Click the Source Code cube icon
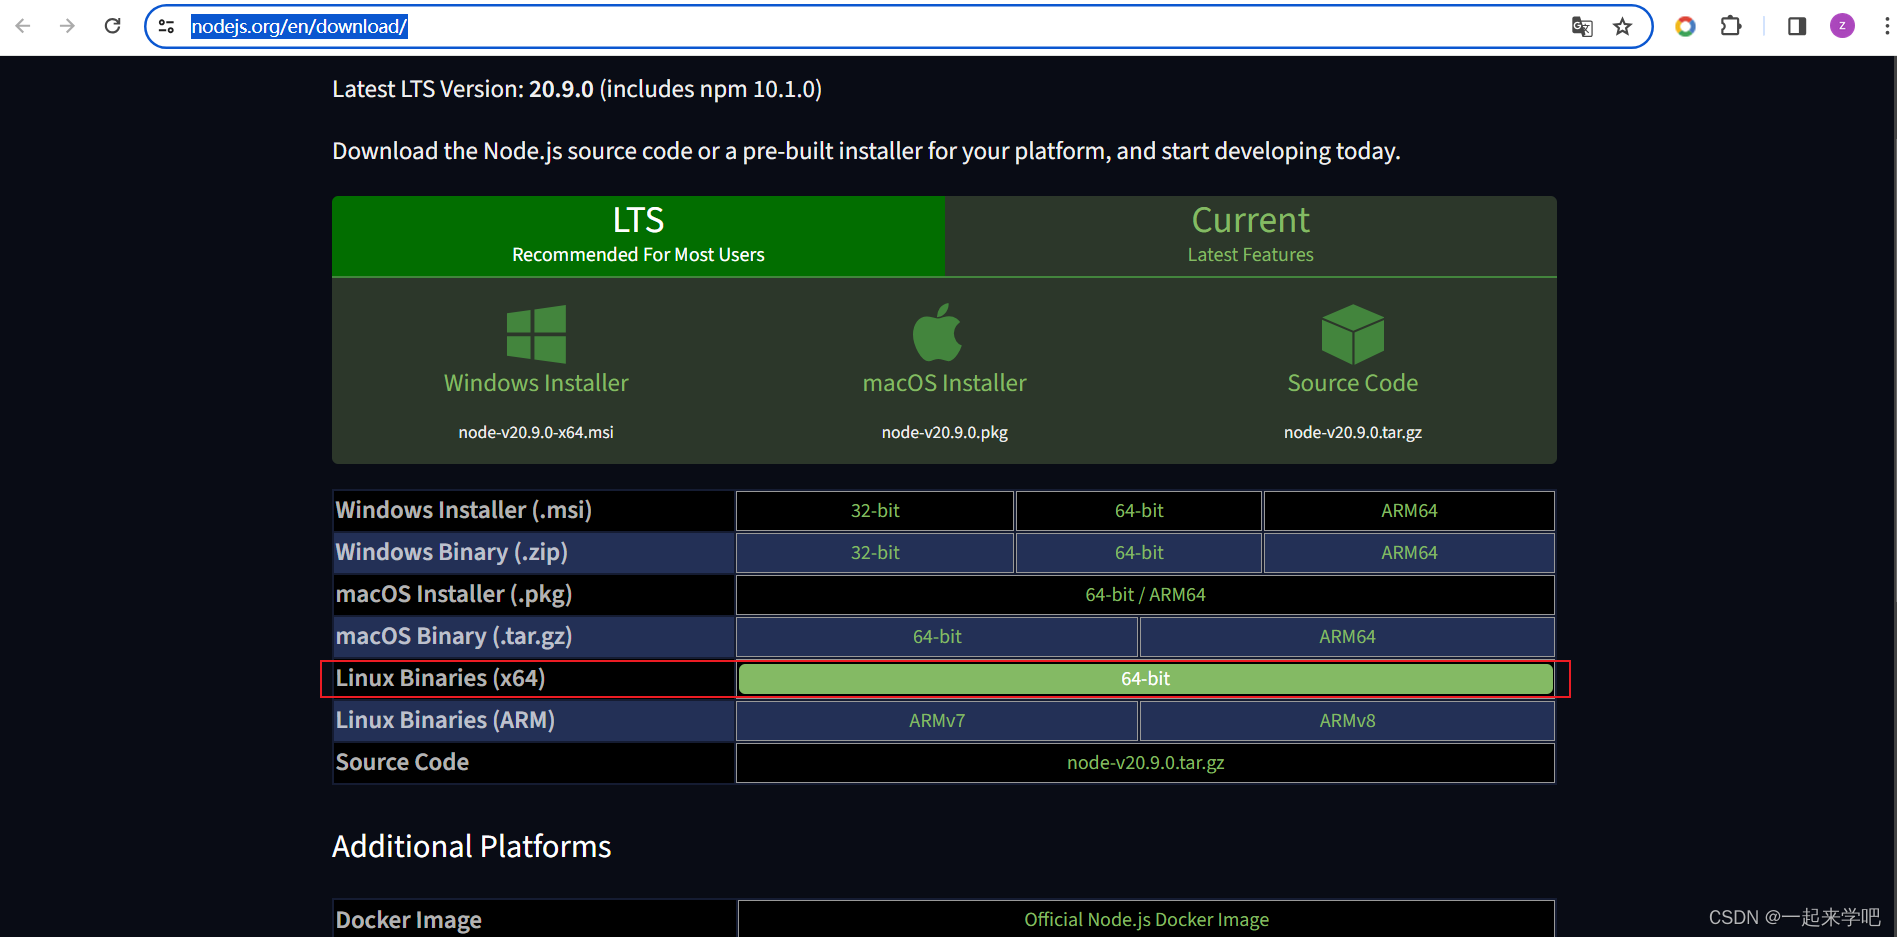The width and height of the screenshot is (1897, 937). [1353, 334]
